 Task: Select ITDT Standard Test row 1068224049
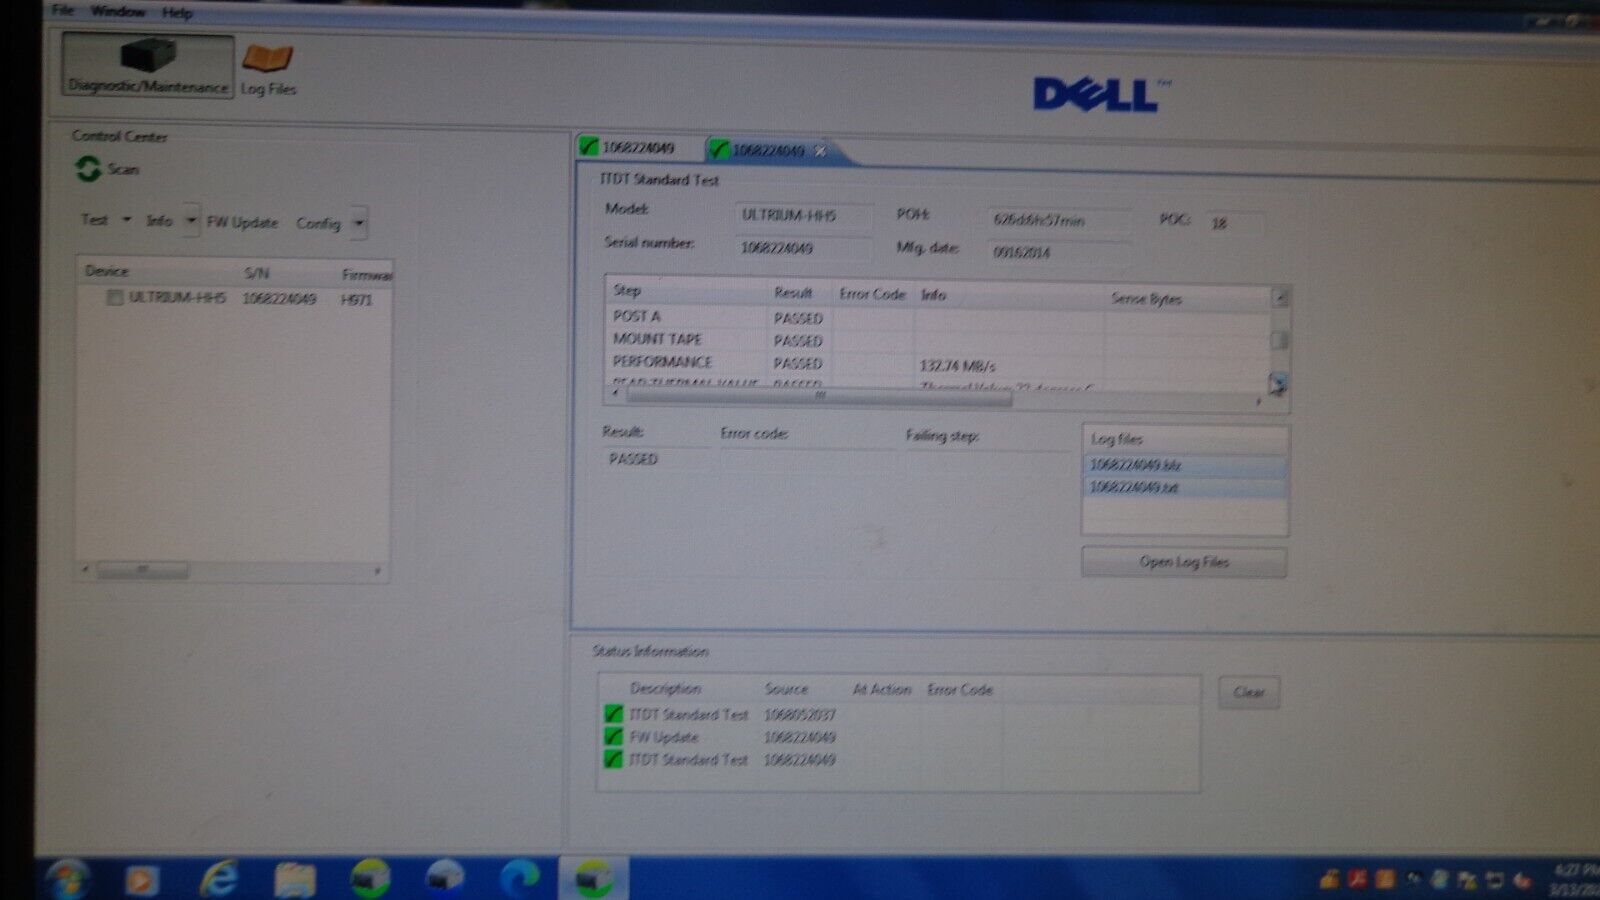coord(898,760)
